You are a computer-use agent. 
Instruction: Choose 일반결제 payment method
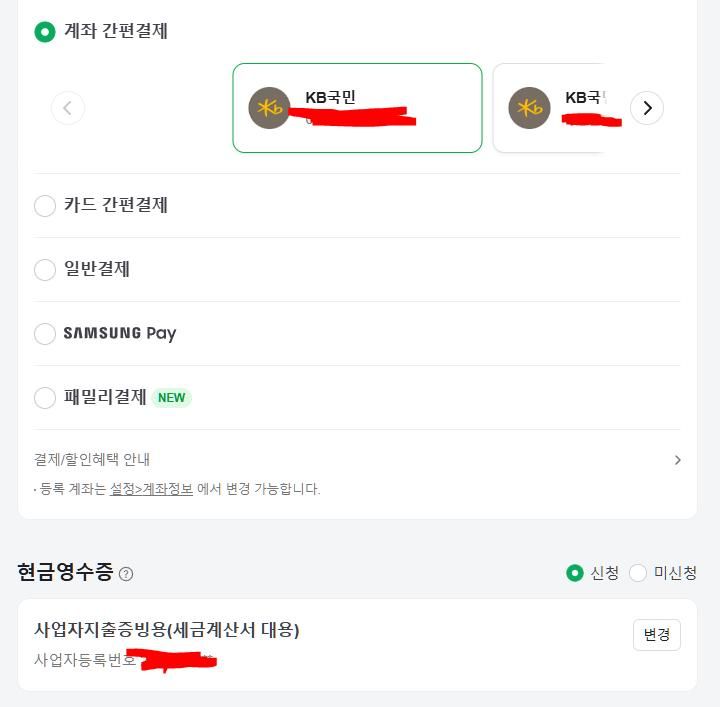(45, 270)
